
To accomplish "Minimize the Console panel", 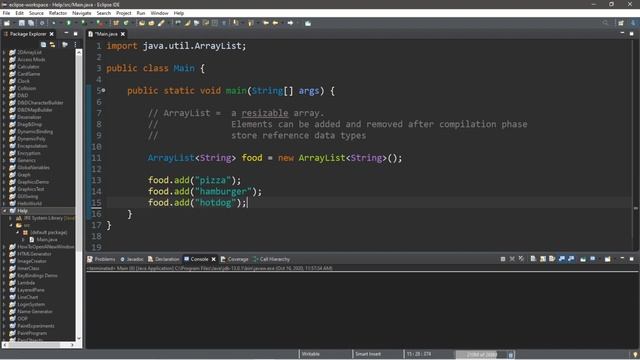I will [x=622, y=259].
